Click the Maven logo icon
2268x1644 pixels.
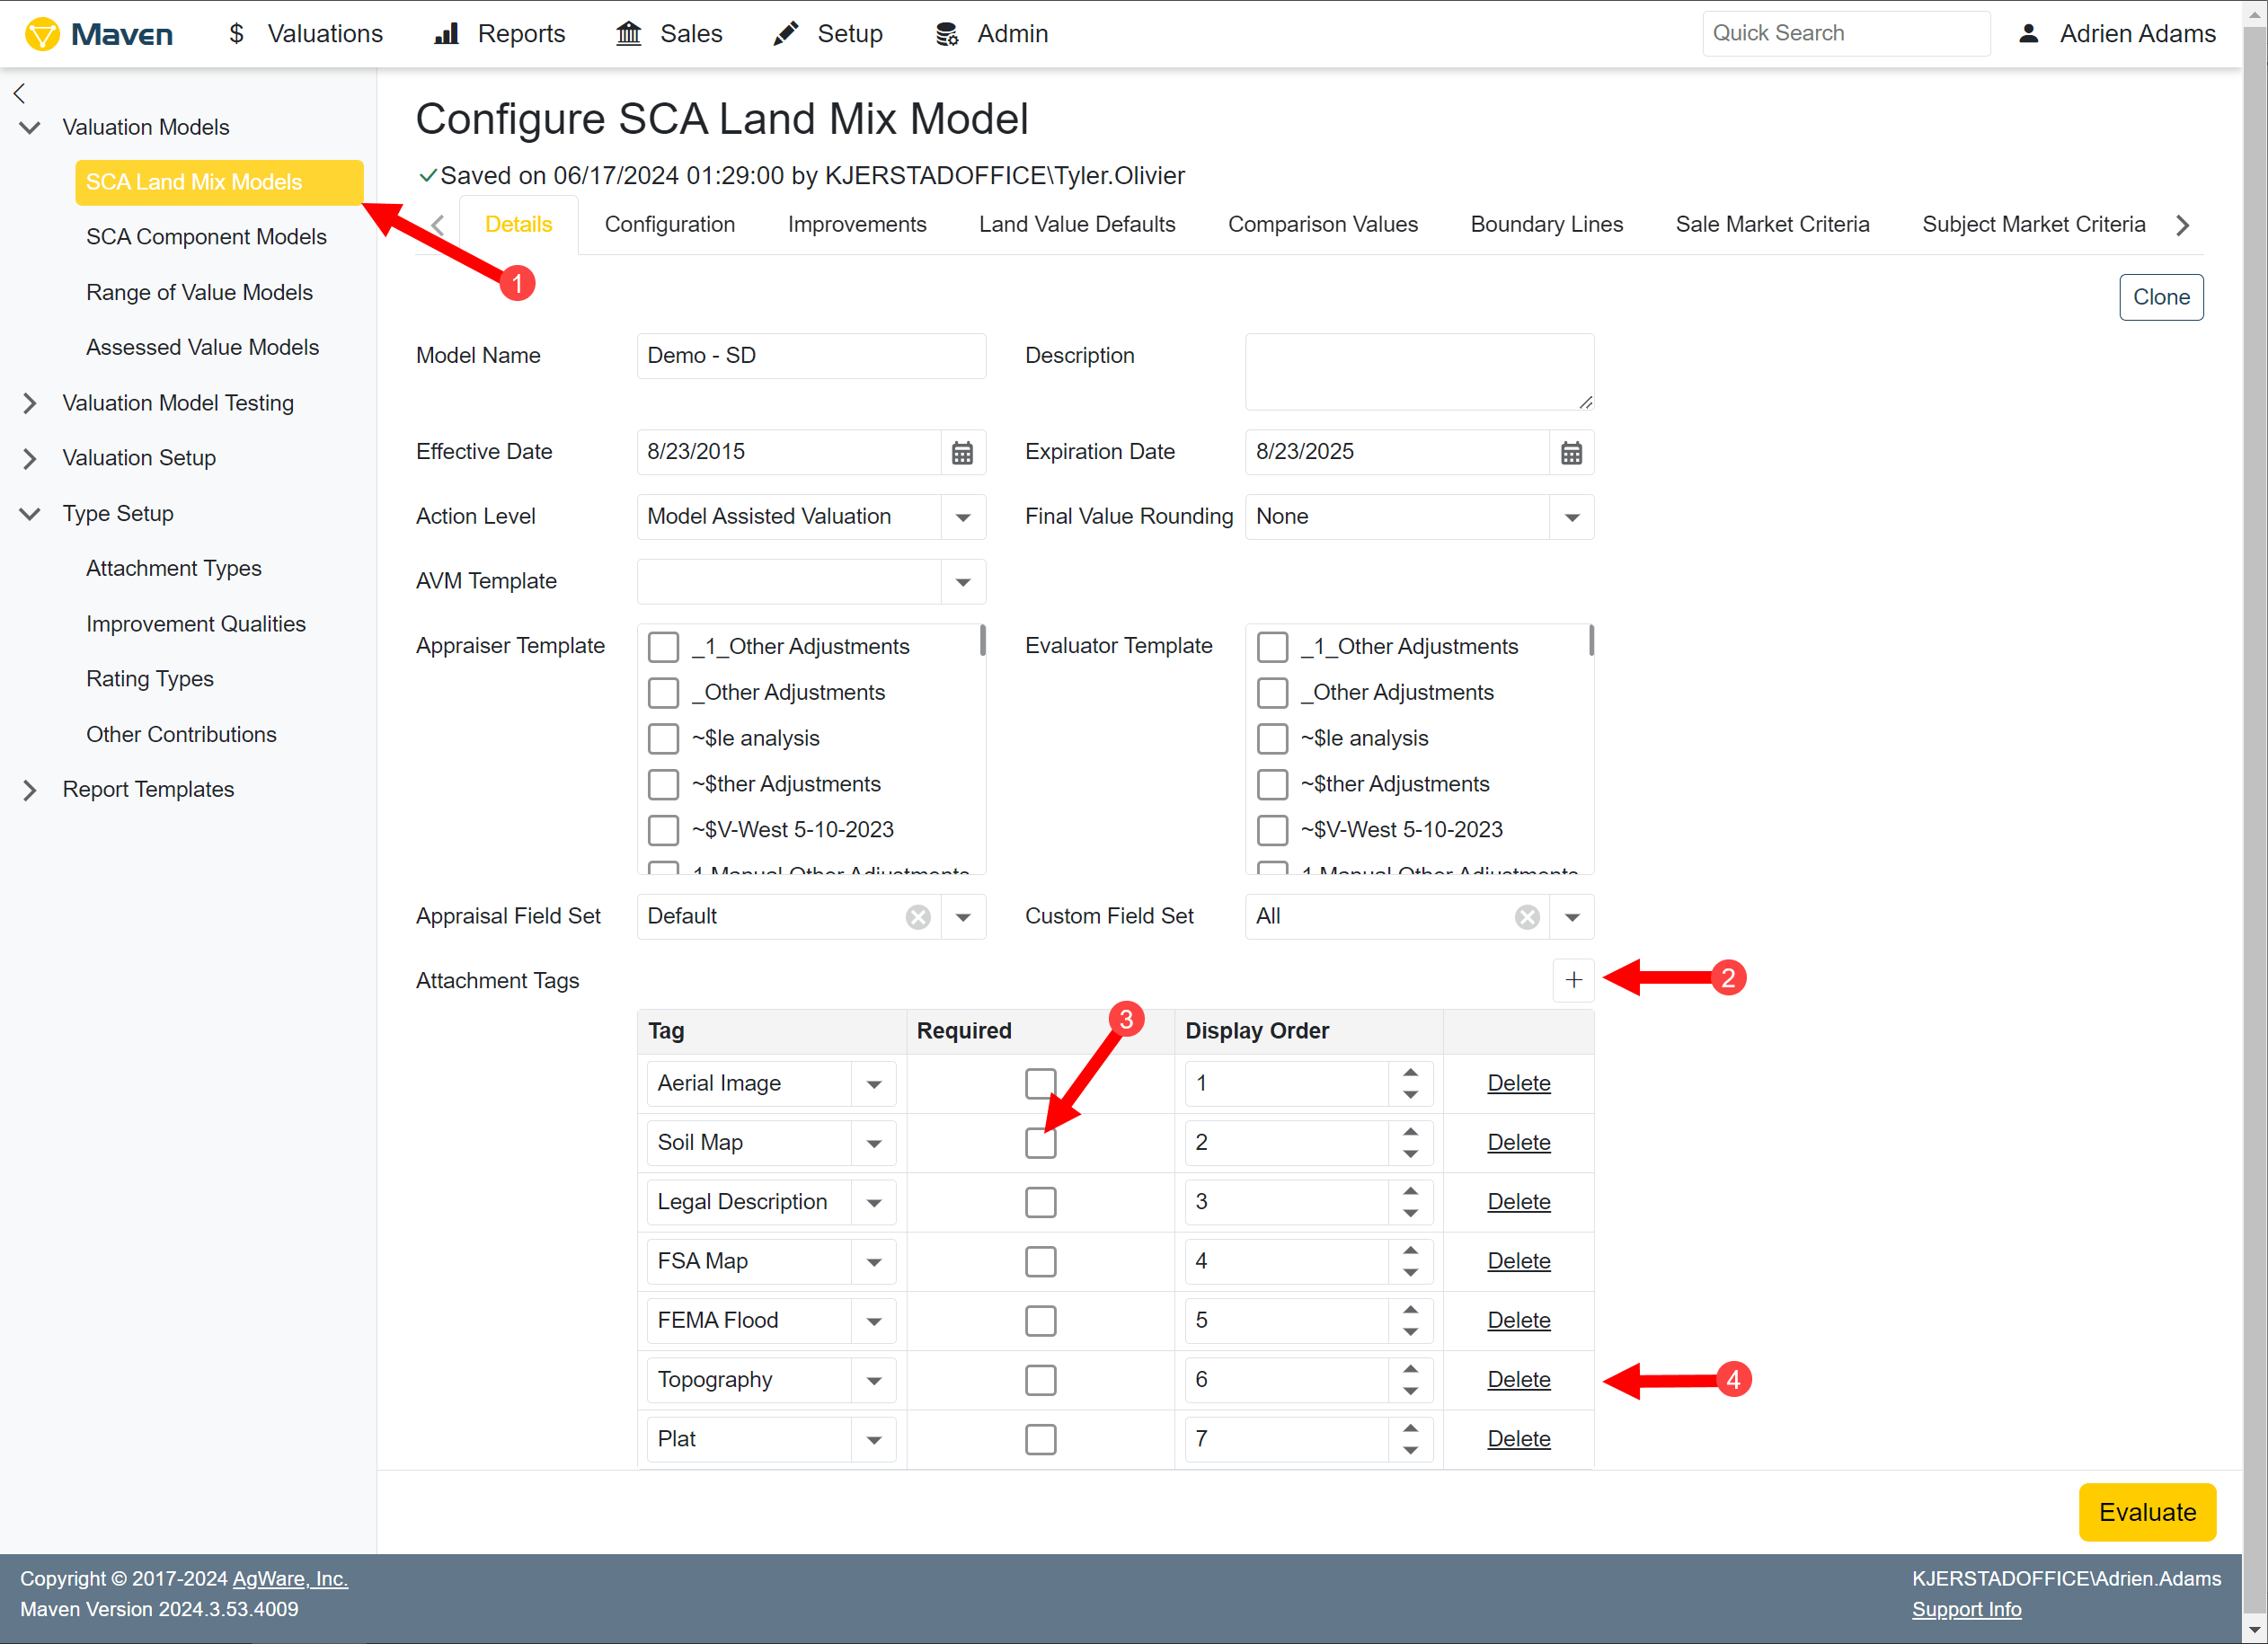[x=42, y=34]
